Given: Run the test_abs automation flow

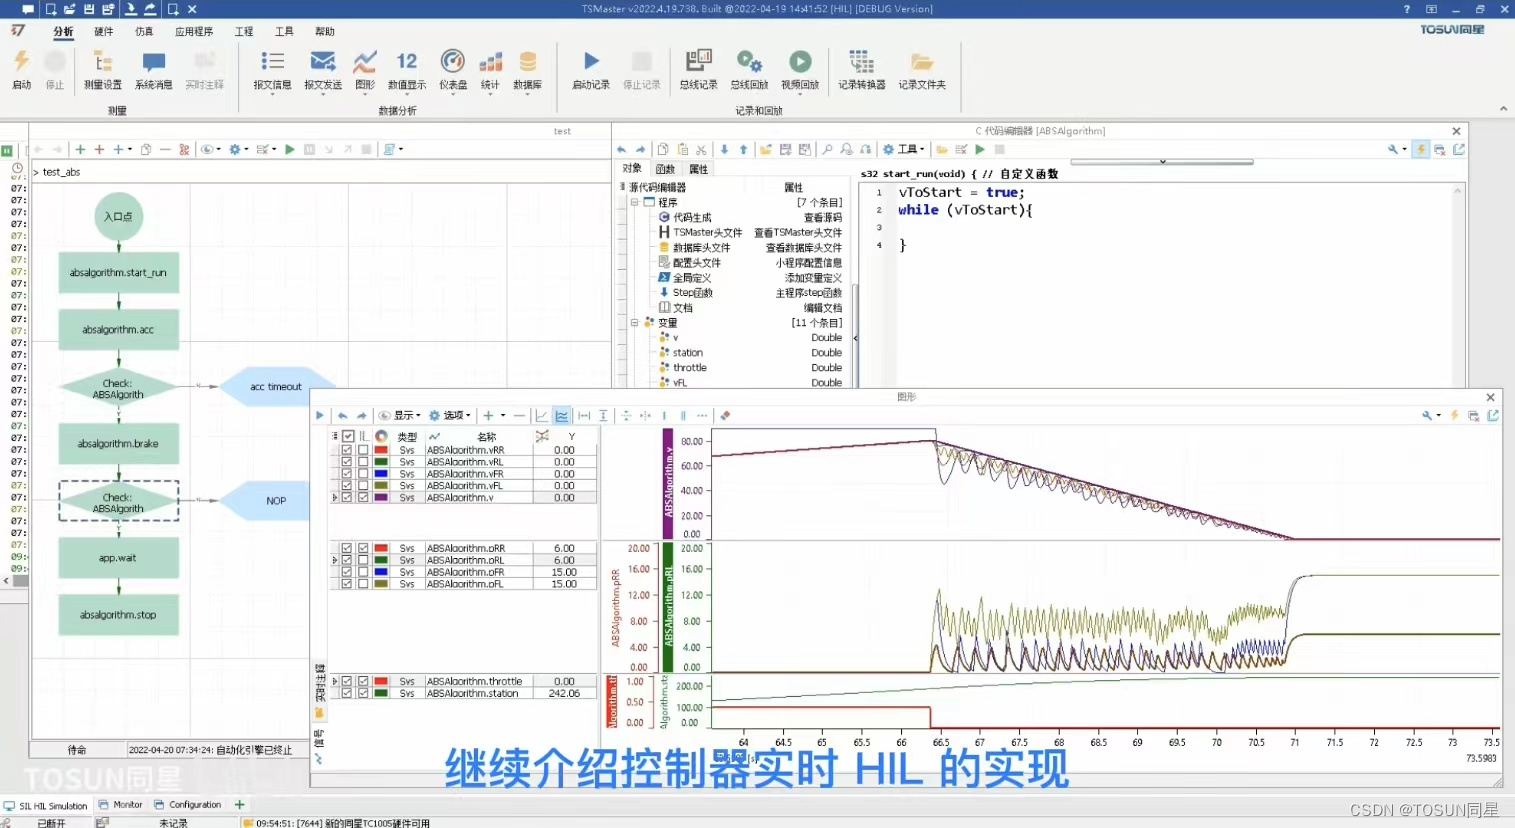Looking at the screenshot, I should point(290,149).
